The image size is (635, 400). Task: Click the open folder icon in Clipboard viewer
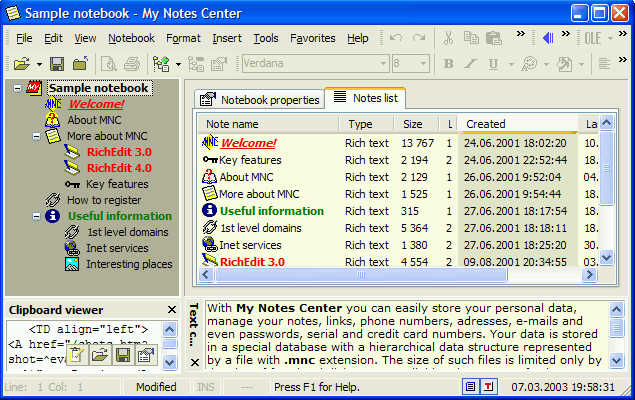click(x=100, y=355)
